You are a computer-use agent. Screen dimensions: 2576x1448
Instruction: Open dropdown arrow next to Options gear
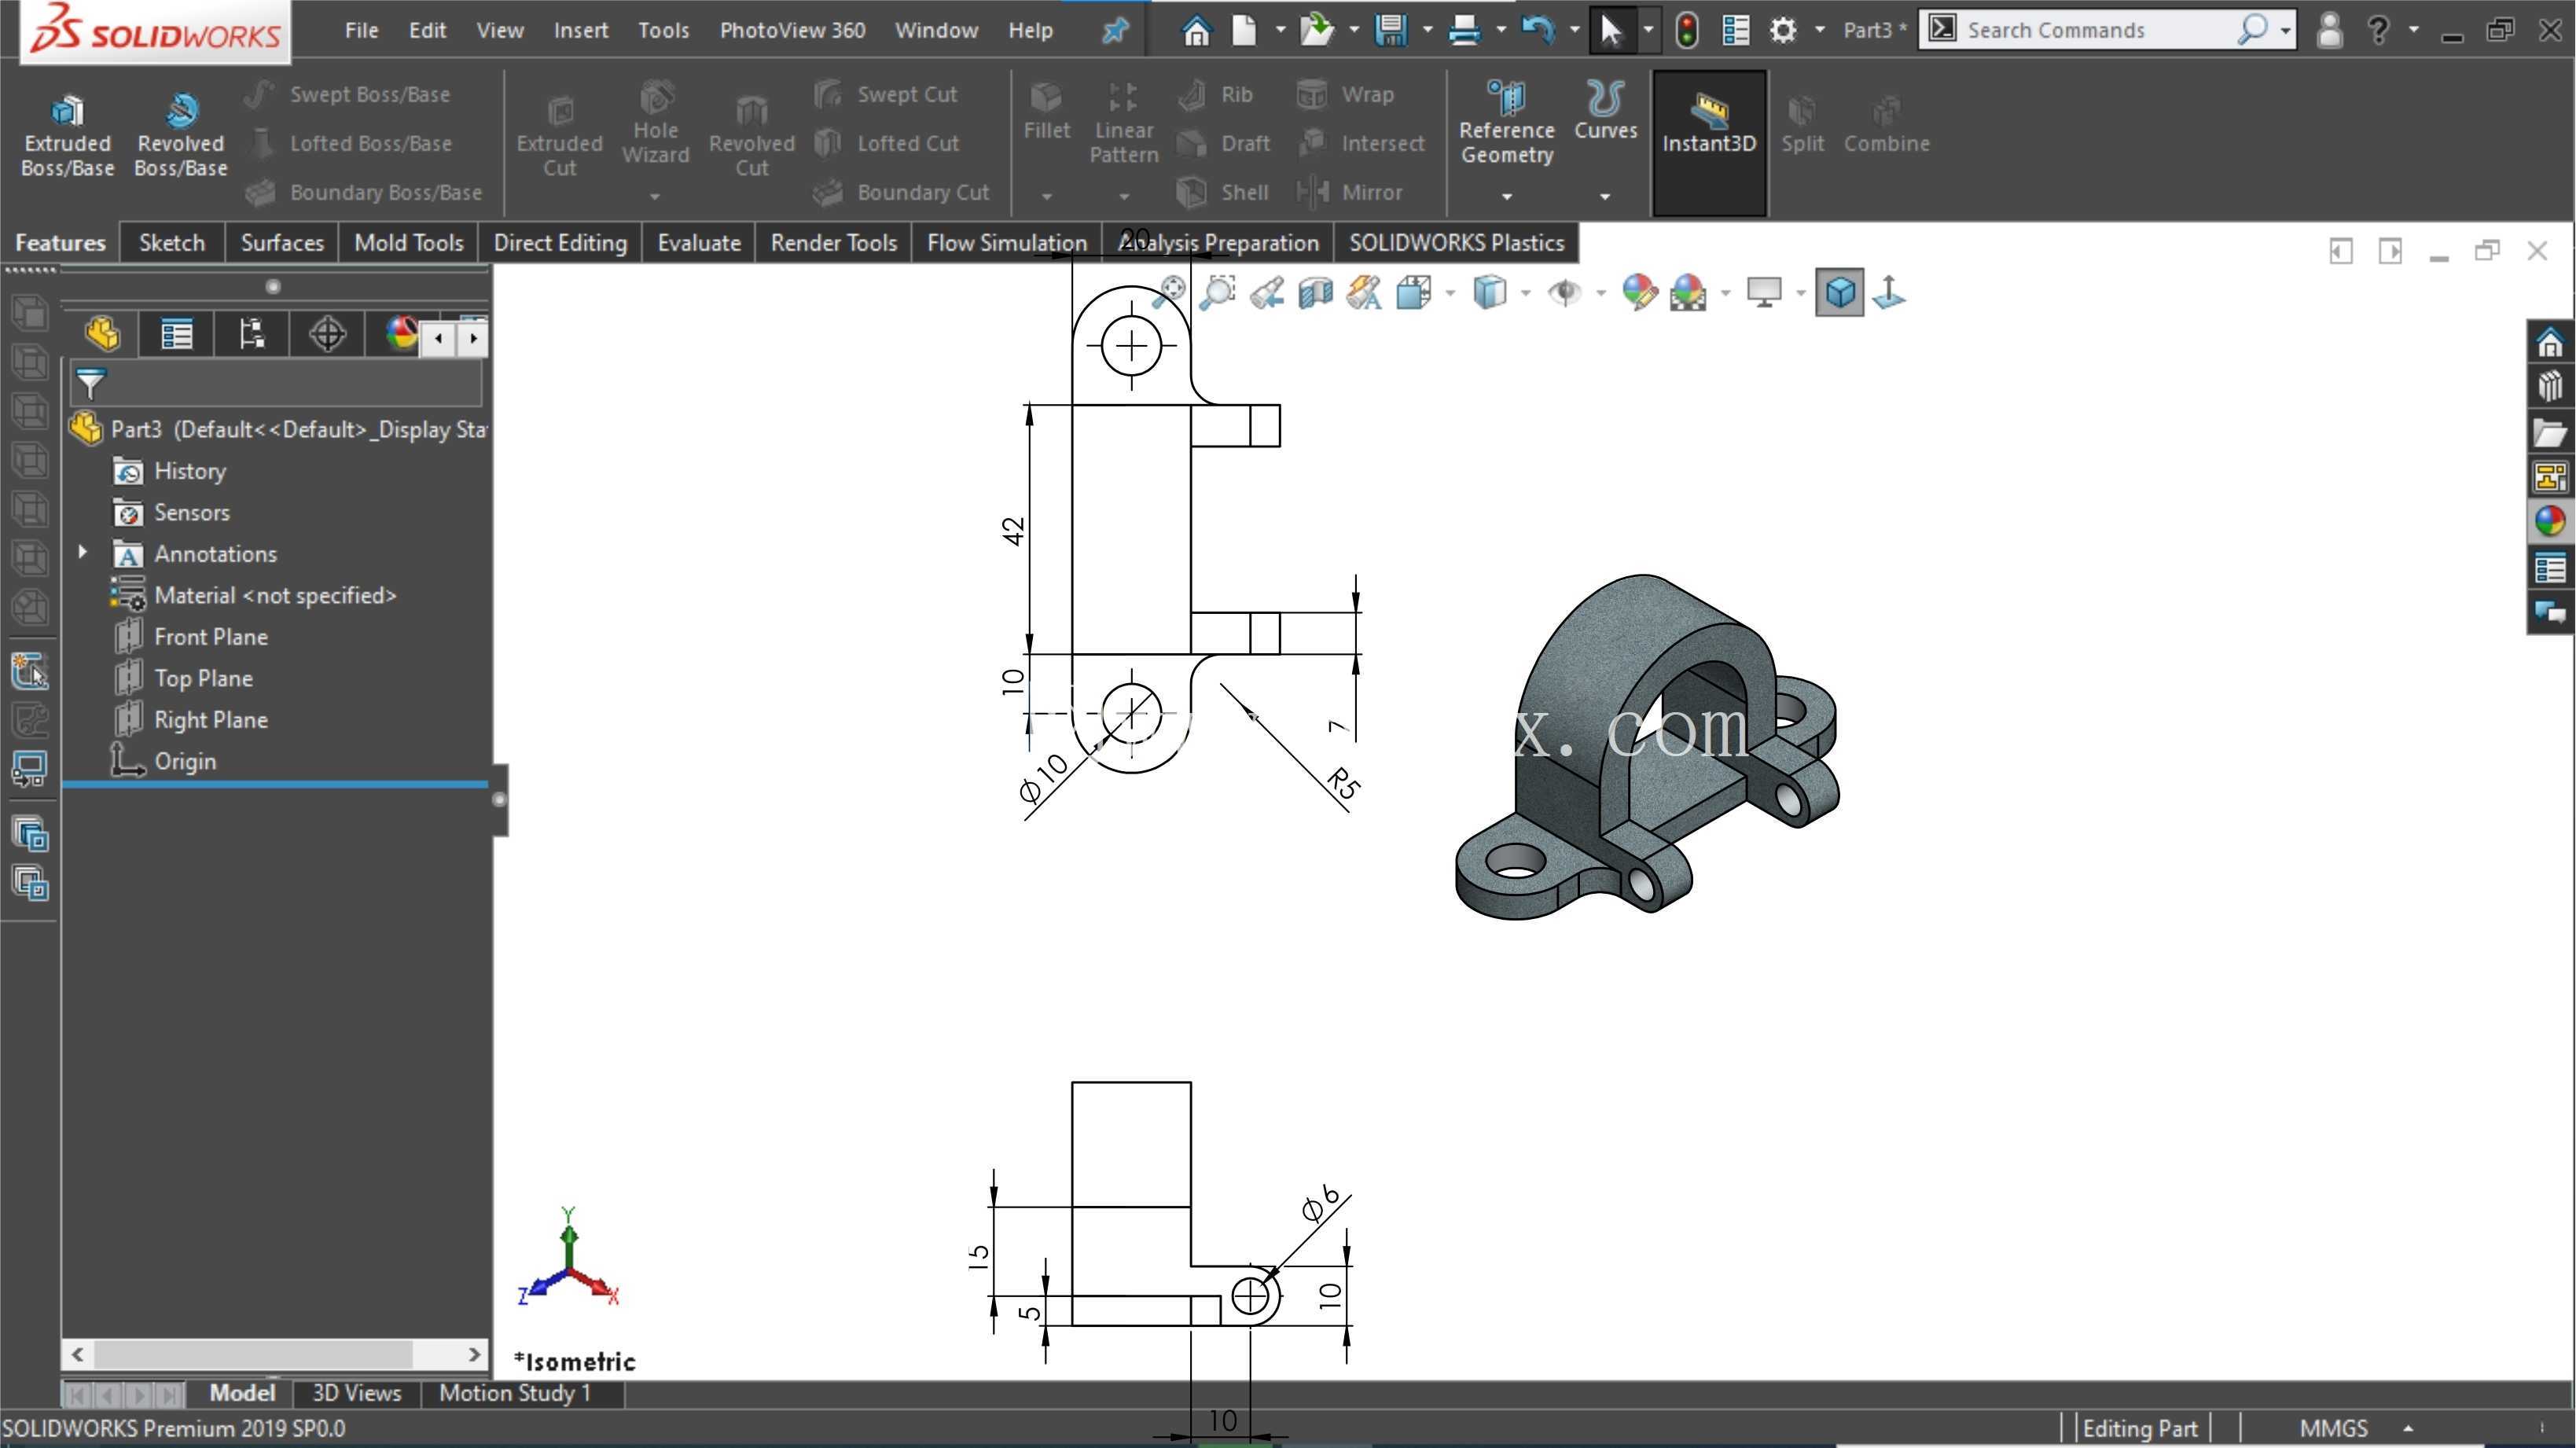pos(1819,30)
